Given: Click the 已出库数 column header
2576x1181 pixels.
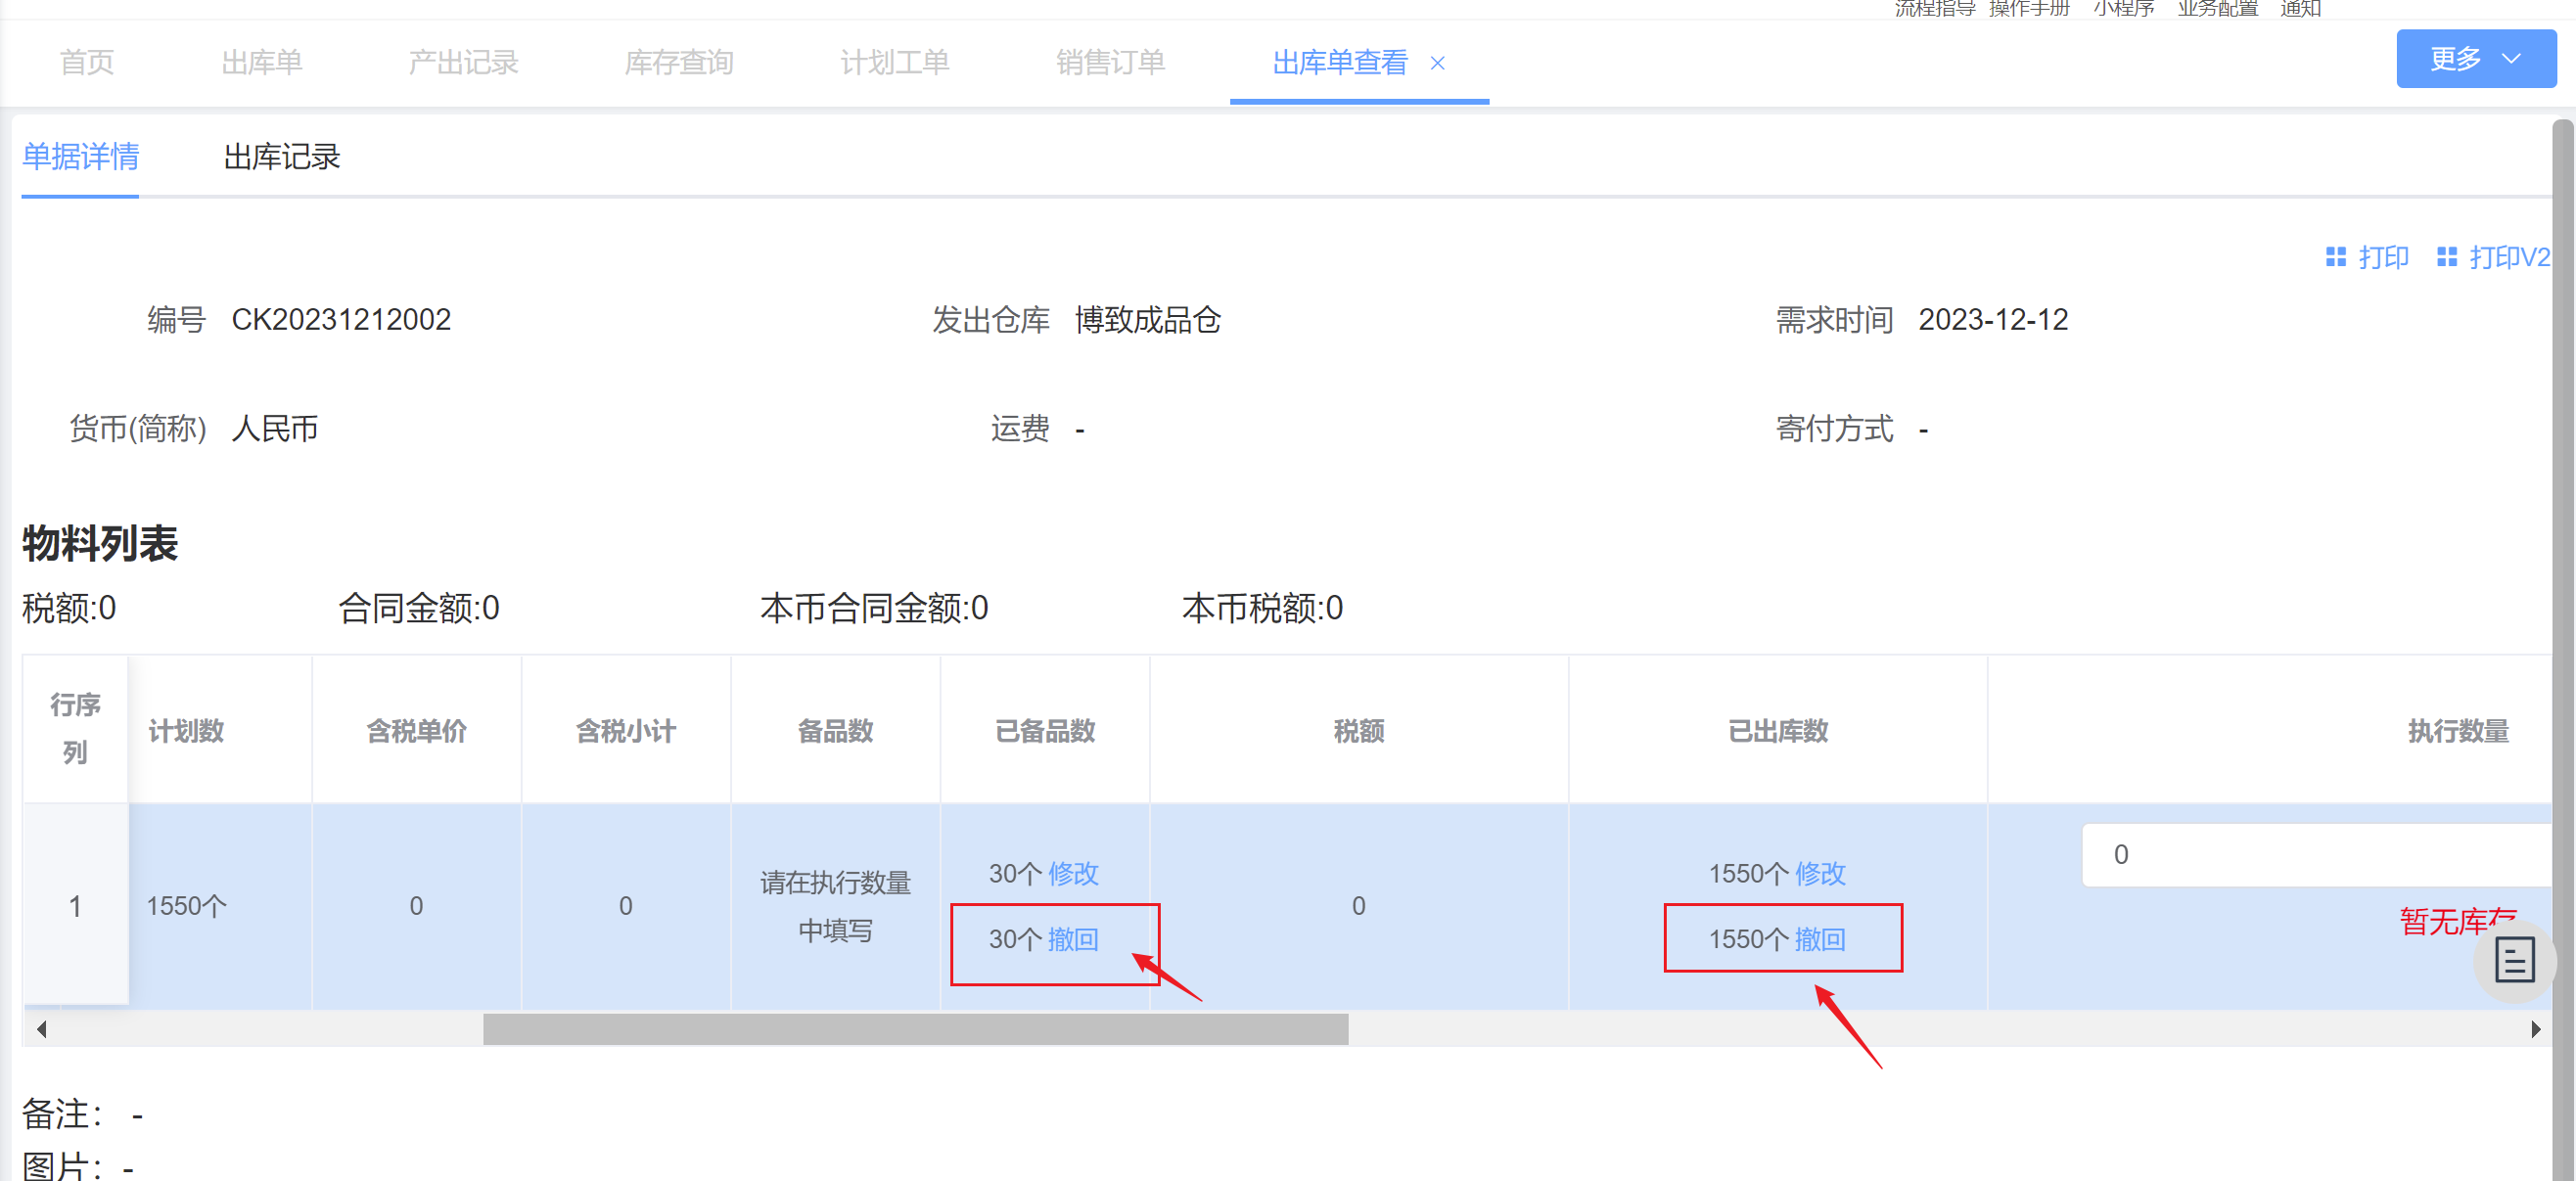Looking at the screenshot, I should (x=1778, y=731).
